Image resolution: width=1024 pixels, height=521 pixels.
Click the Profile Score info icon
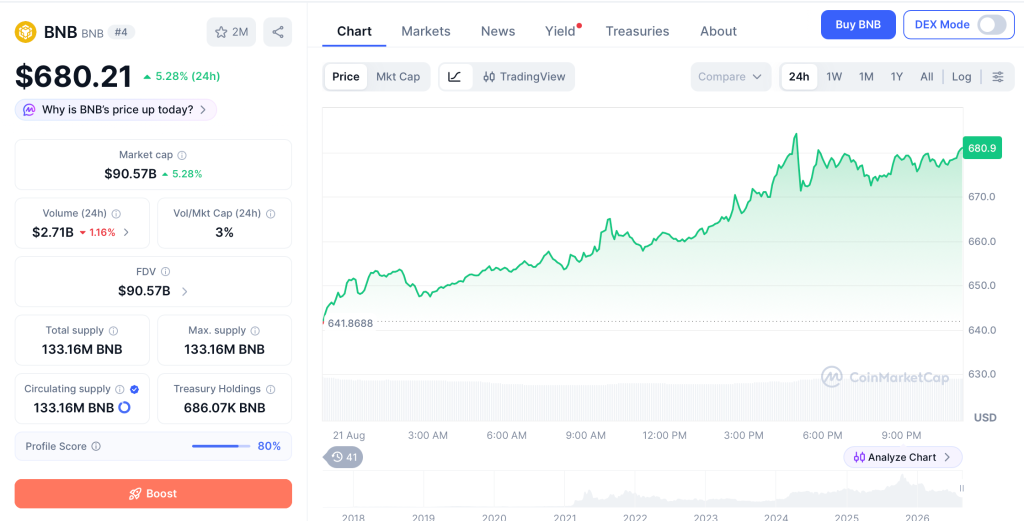tap(96, 447)
